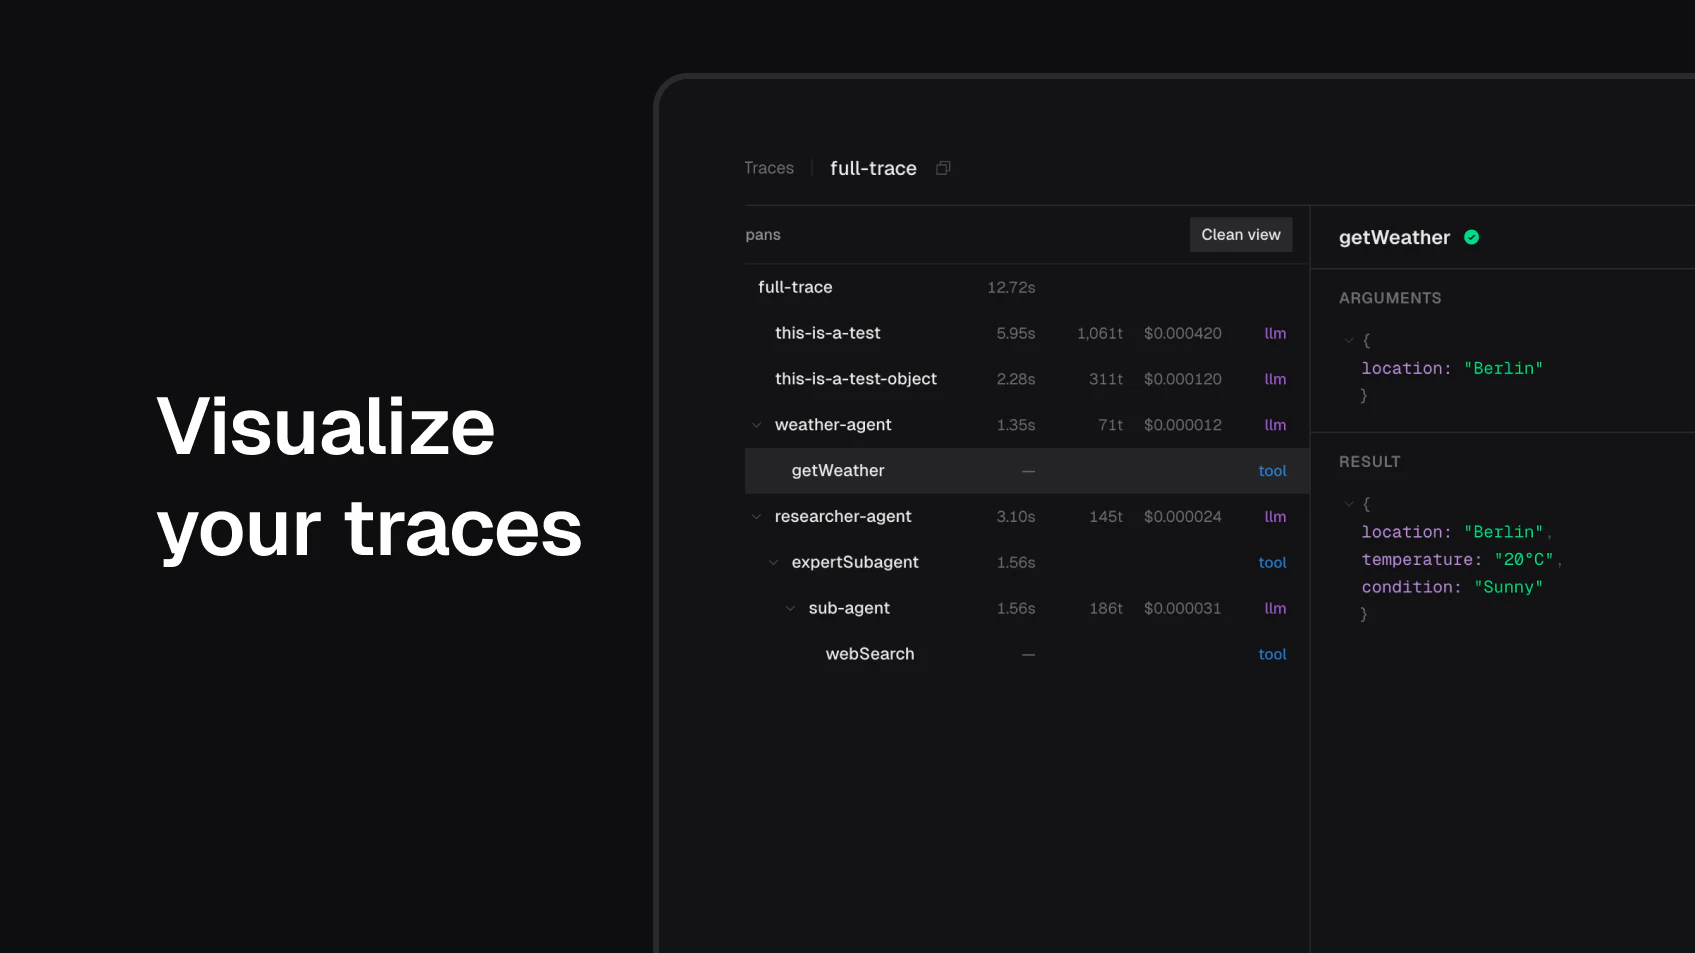Click the tool tag on webSearch row
This screenshot has height=953, width=1695.
pyautogui.click(x=1272, y=654)
